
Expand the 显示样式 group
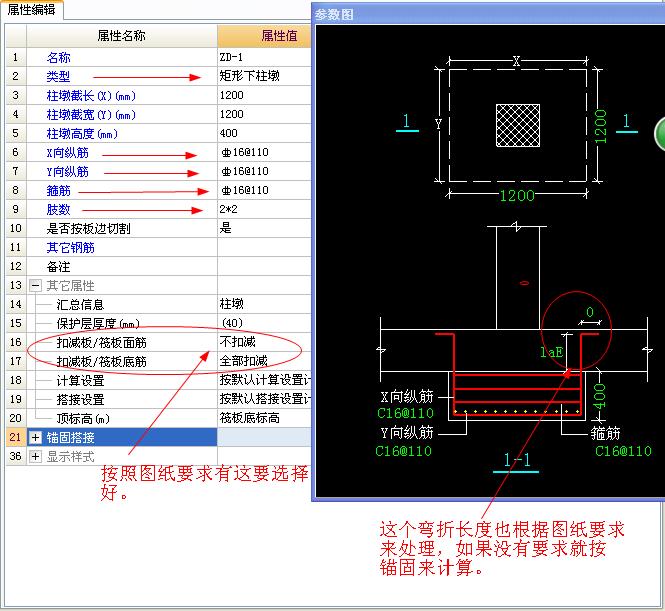pyautogui.click(x=36, y=457)
